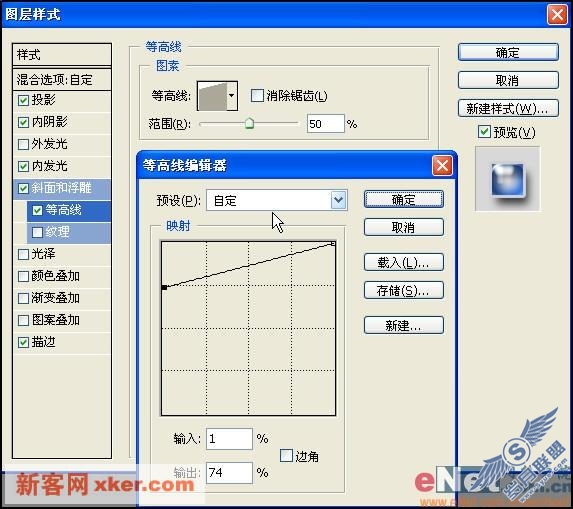Select the left curve point in mapping grid
Viewport: 573px width, 509px height.
tap(164, 288)
